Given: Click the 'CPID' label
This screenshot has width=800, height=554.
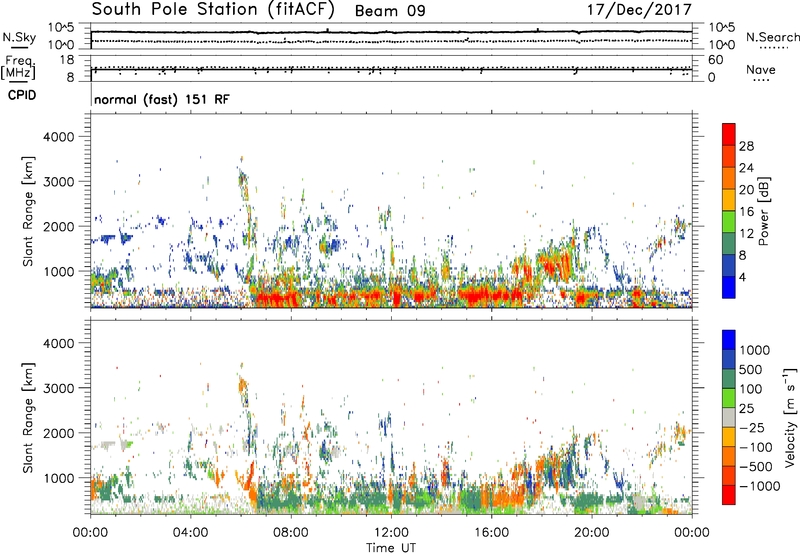Looking at the screenshot, I should click(x=22, y=95).
